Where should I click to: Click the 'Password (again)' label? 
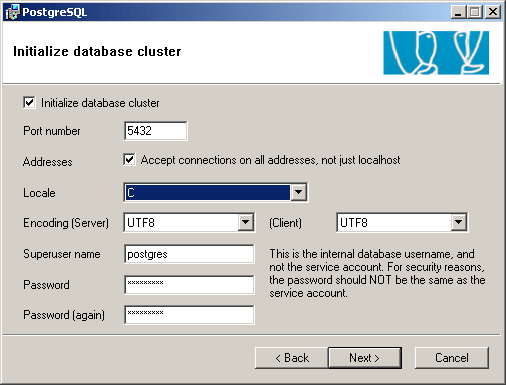pyautogui.click(x=64, y=315)
